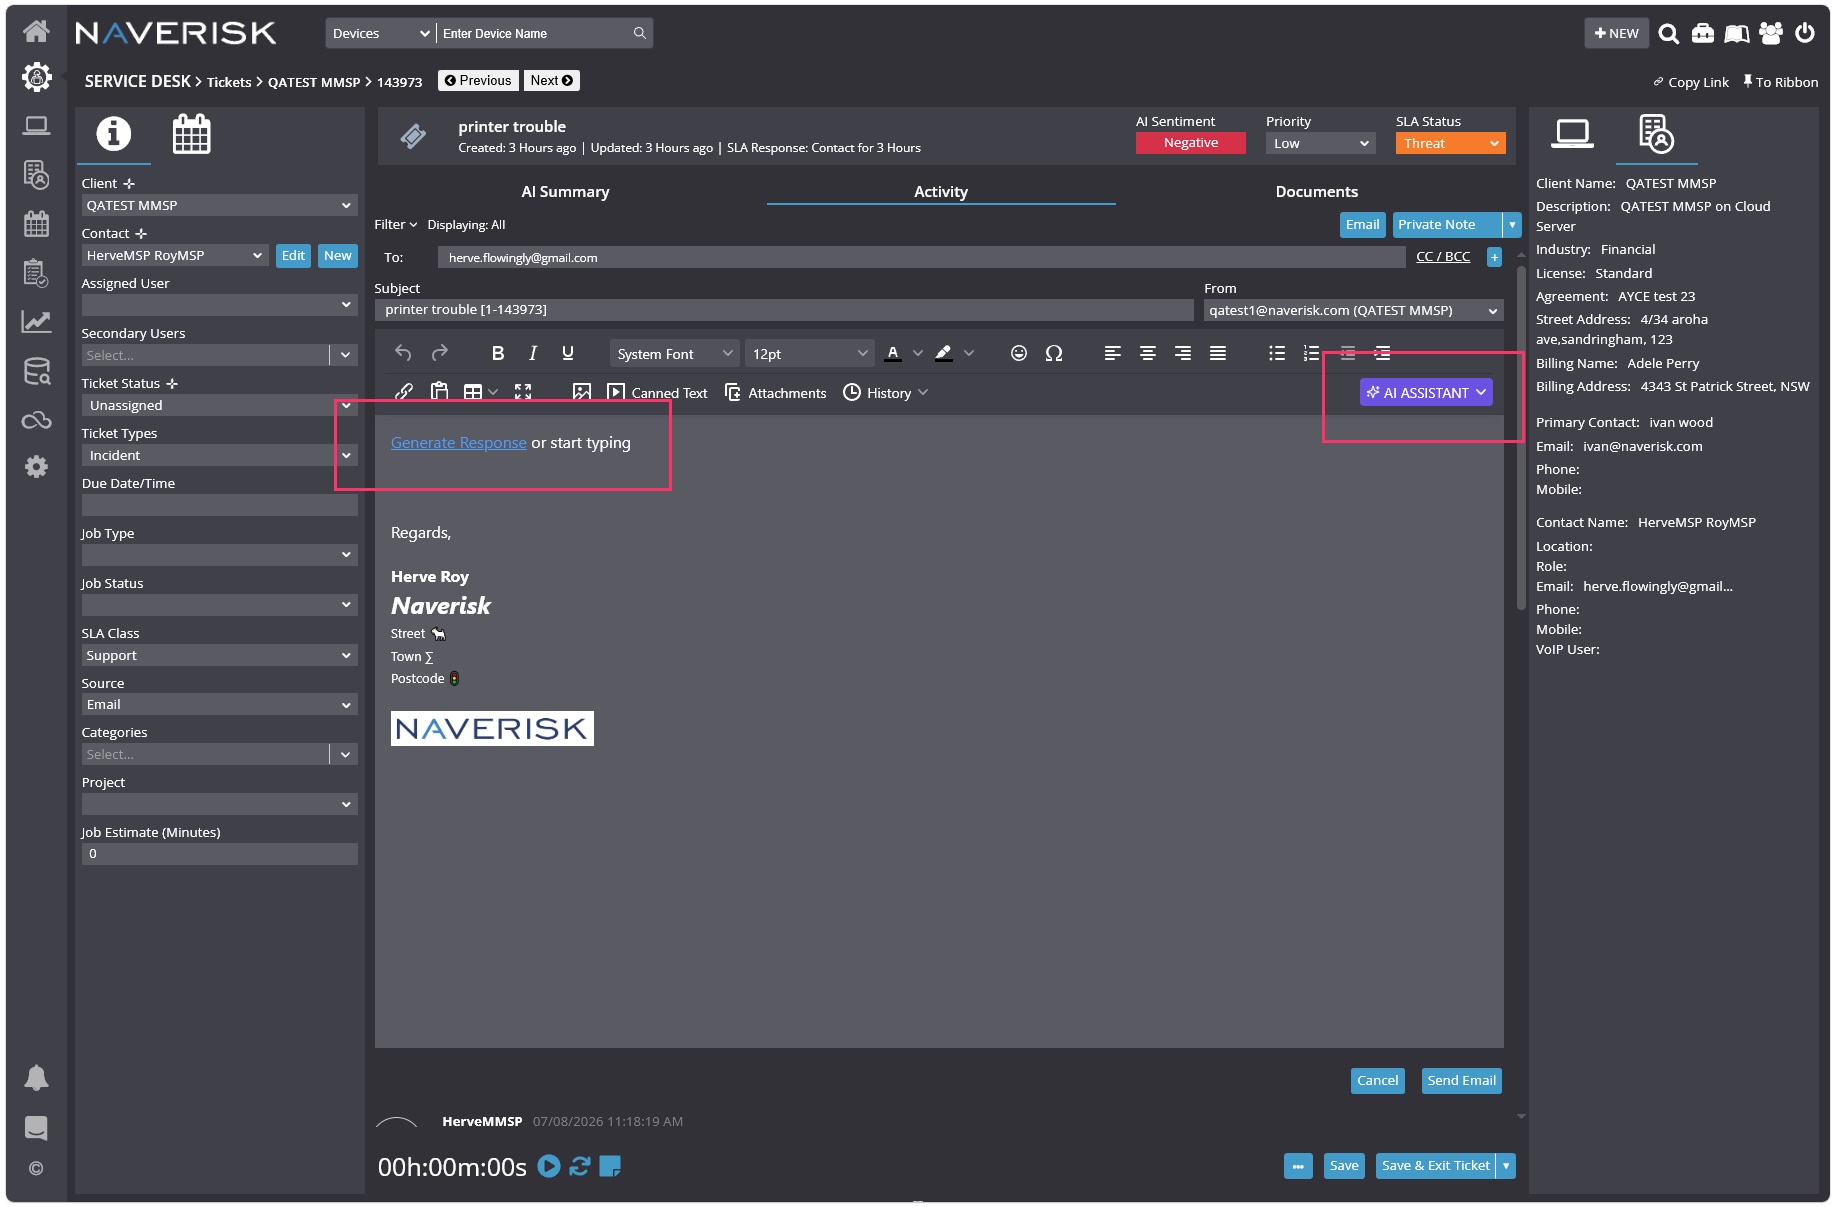Open the notifications bell icon

(36, 1078)
